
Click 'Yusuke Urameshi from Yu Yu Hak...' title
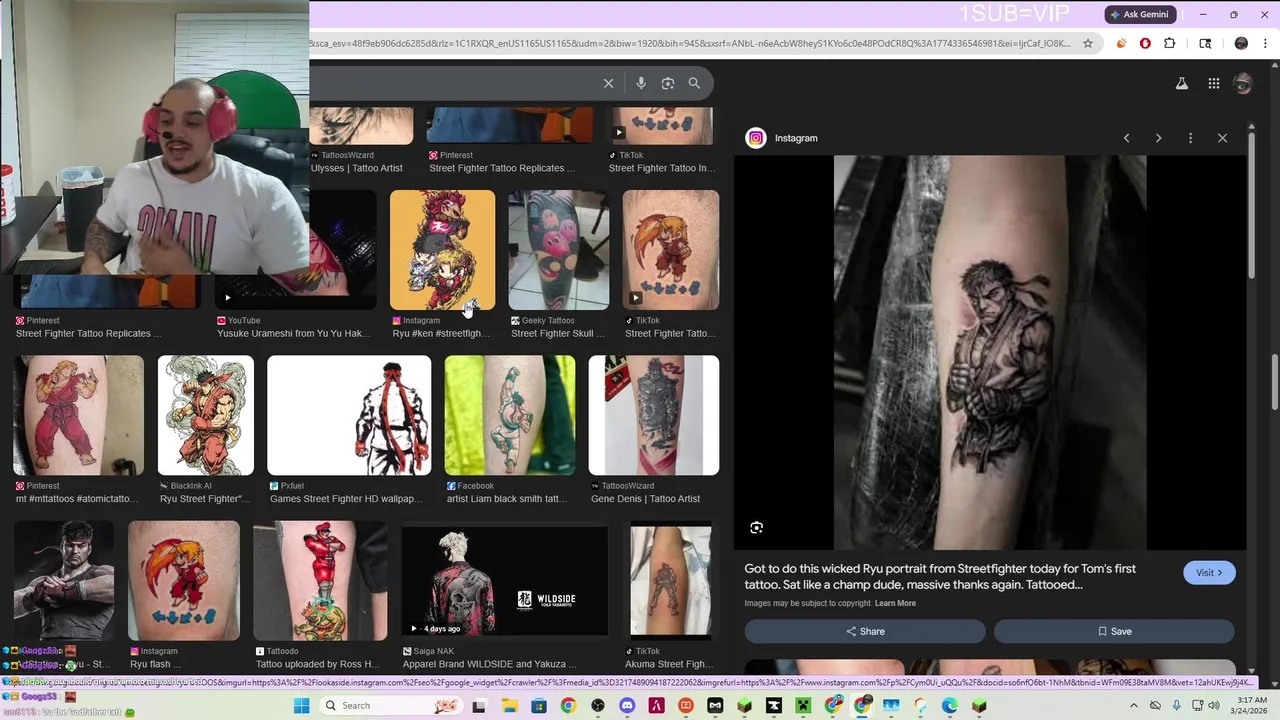coord(293,333)
